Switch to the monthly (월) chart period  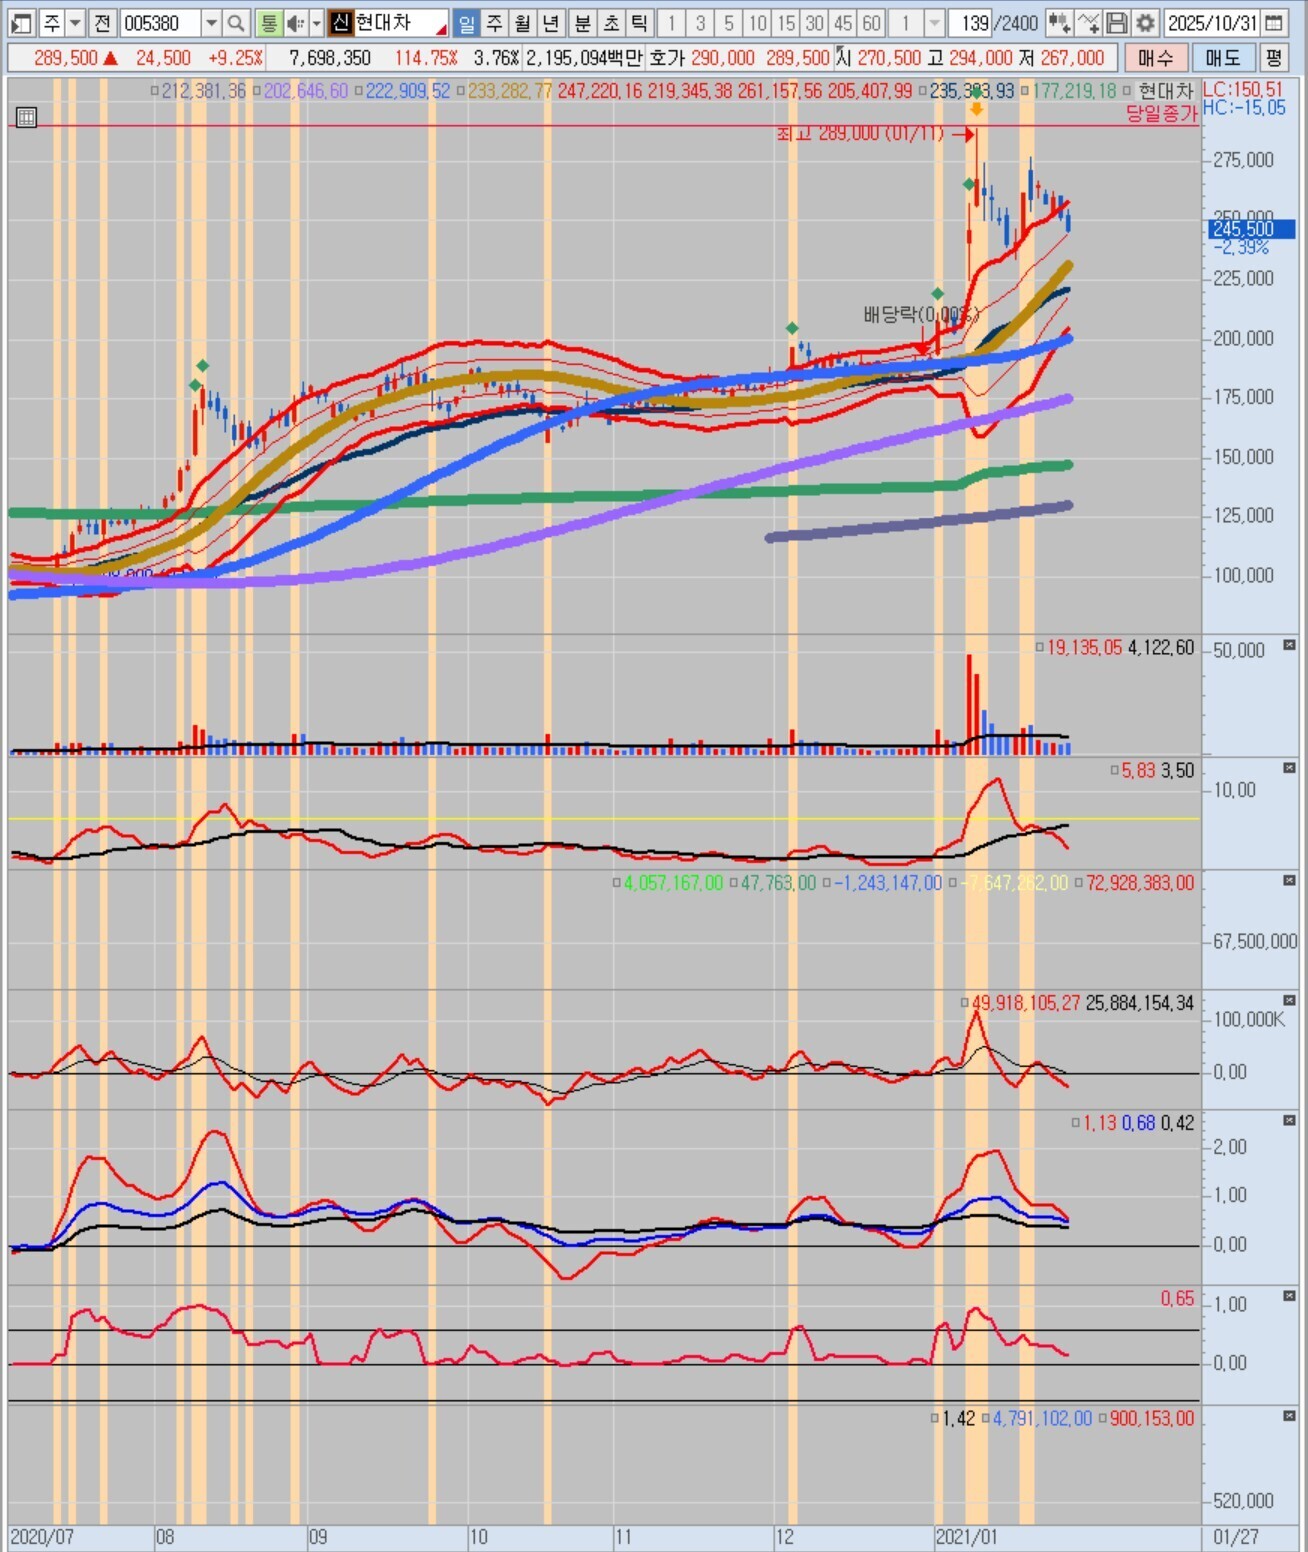pyautogui.click(x=523, y=23)
